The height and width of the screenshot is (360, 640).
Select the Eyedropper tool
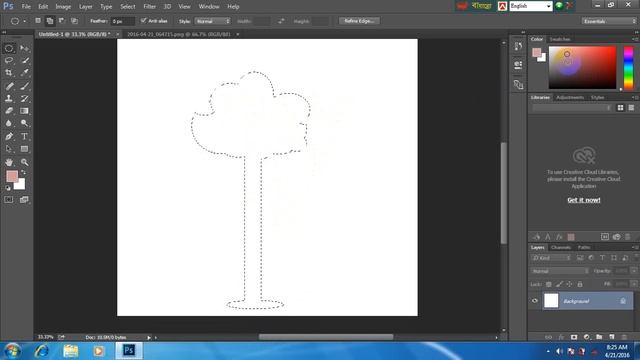pyautogui.click(x=24, y=73)
